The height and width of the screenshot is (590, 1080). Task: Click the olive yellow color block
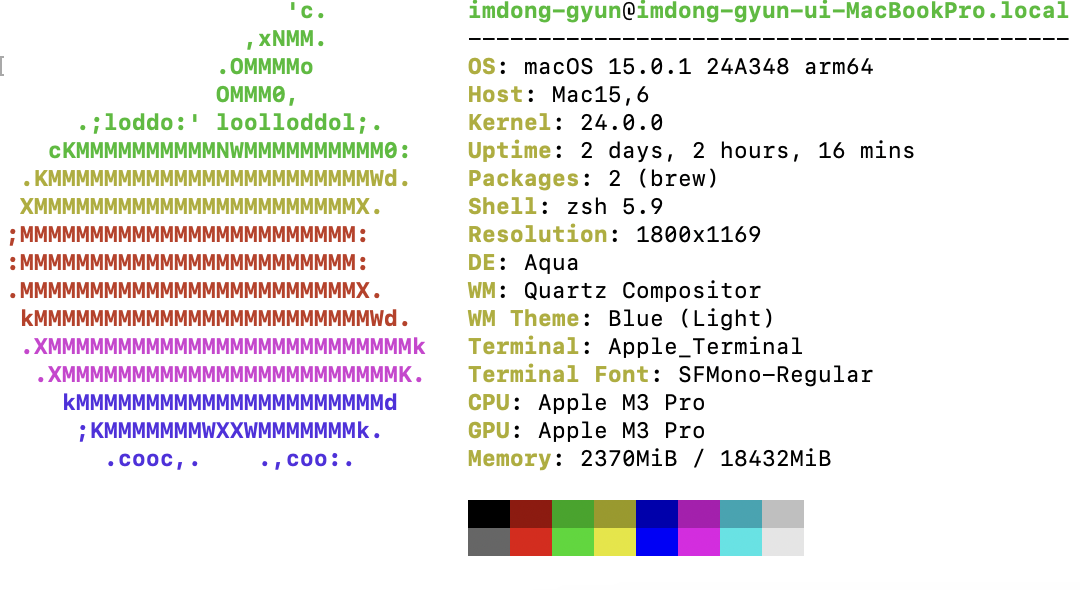[x=615, y=514]
